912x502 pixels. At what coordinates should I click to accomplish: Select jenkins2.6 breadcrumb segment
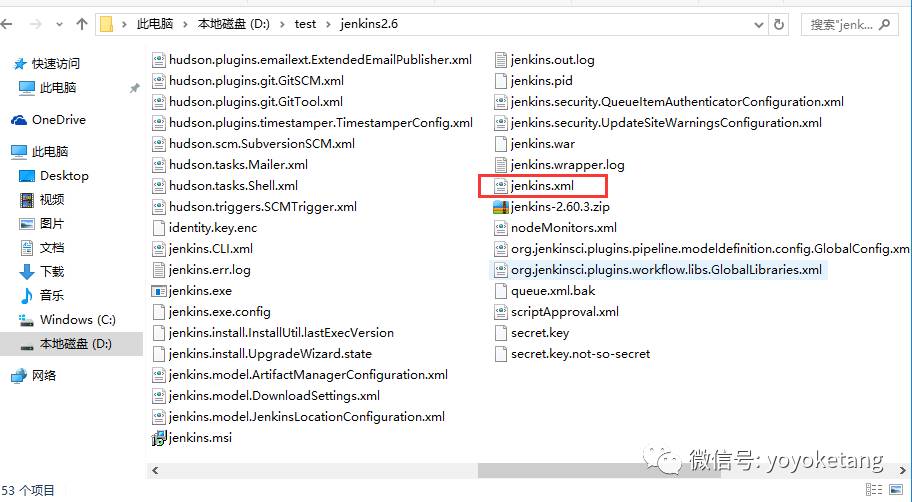(369, 24)
